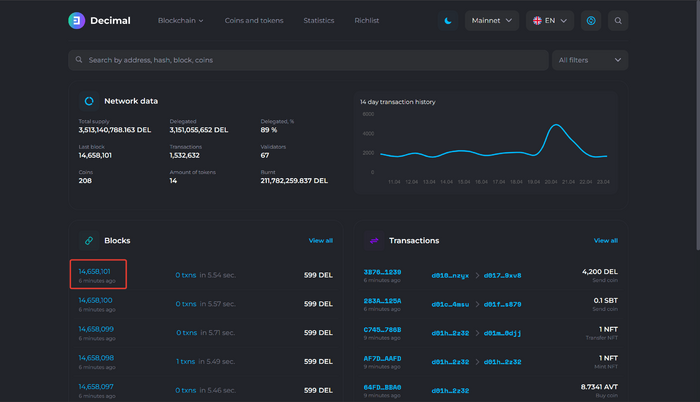Open transaction 283A...125A
The image size is (700, 402).
(382, 301)
